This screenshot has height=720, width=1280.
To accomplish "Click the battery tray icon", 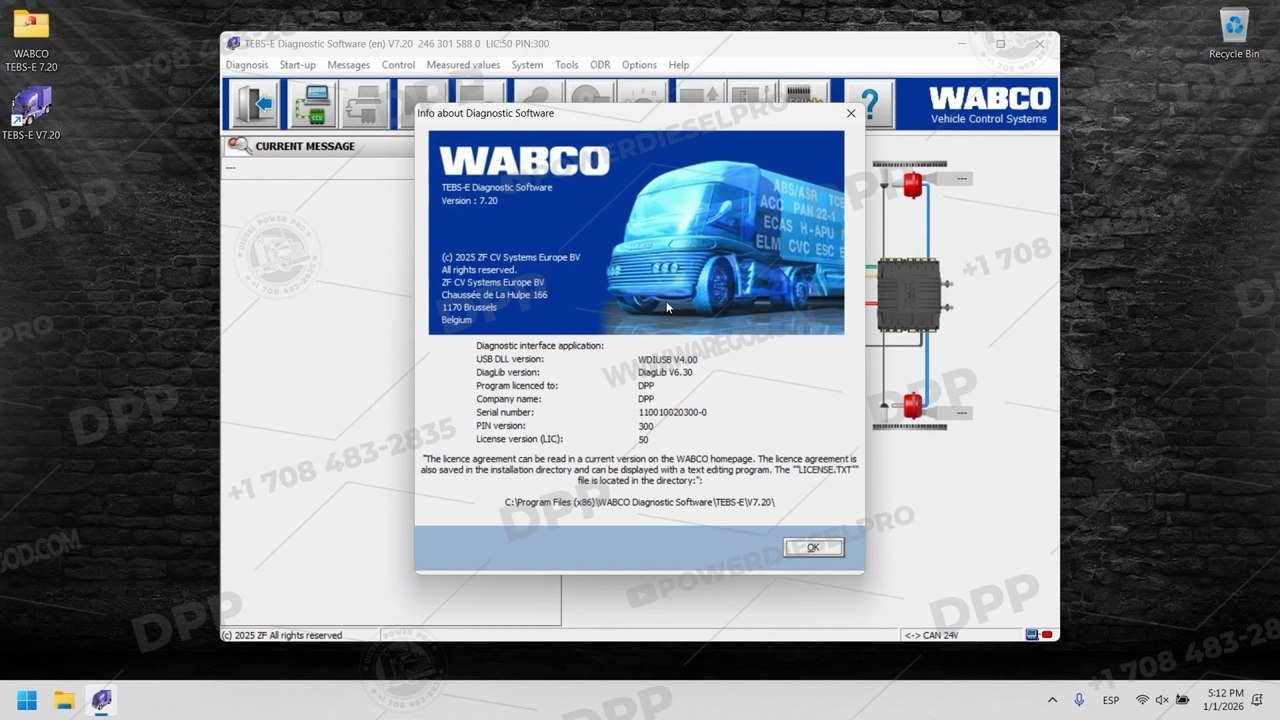I will 1183,700.
